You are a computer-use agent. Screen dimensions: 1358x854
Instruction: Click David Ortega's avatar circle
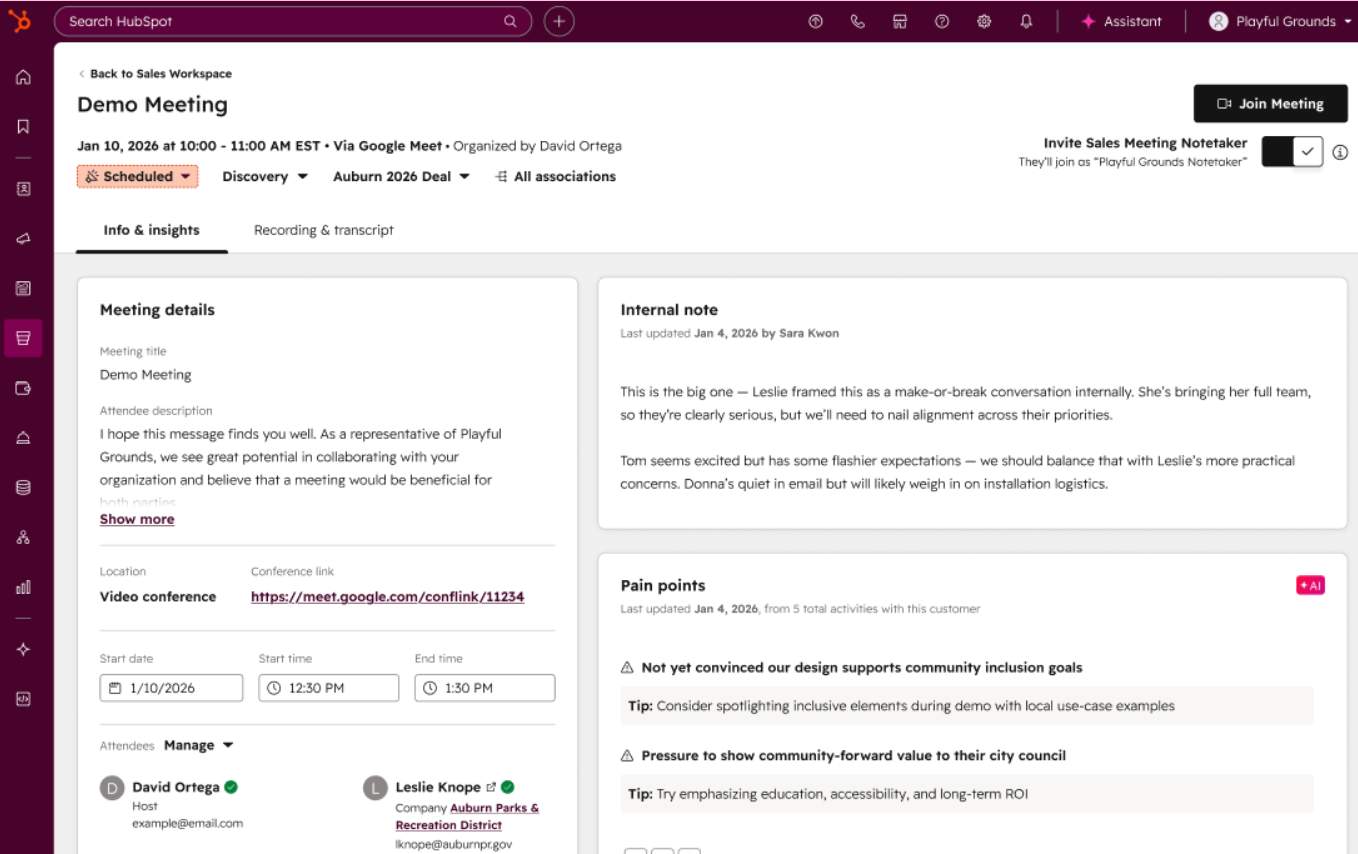[112, 788]
